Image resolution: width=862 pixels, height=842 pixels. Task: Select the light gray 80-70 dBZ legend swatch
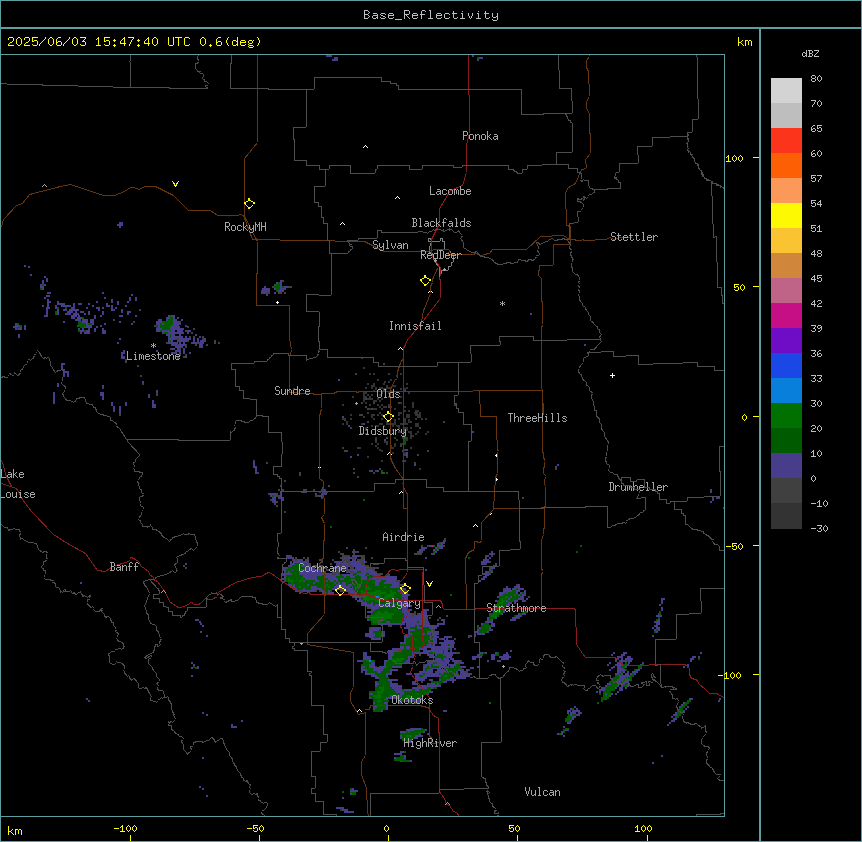[786, 91]
